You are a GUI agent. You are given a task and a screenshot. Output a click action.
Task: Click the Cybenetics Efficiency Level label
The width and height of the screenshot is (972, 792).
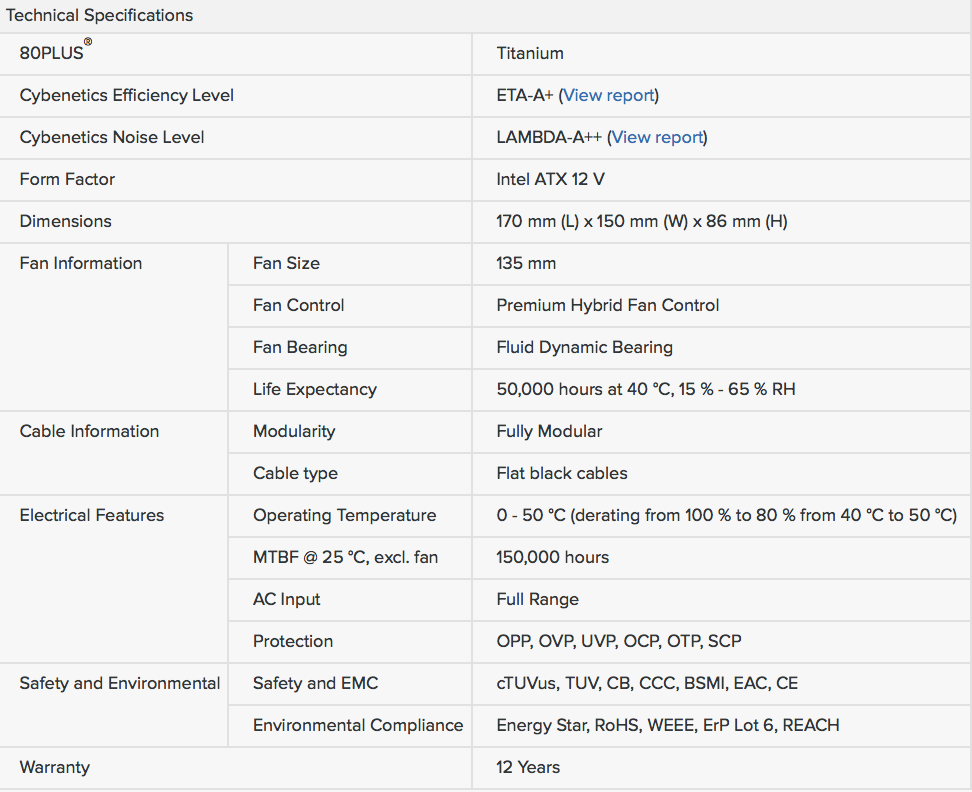point(126,95)
